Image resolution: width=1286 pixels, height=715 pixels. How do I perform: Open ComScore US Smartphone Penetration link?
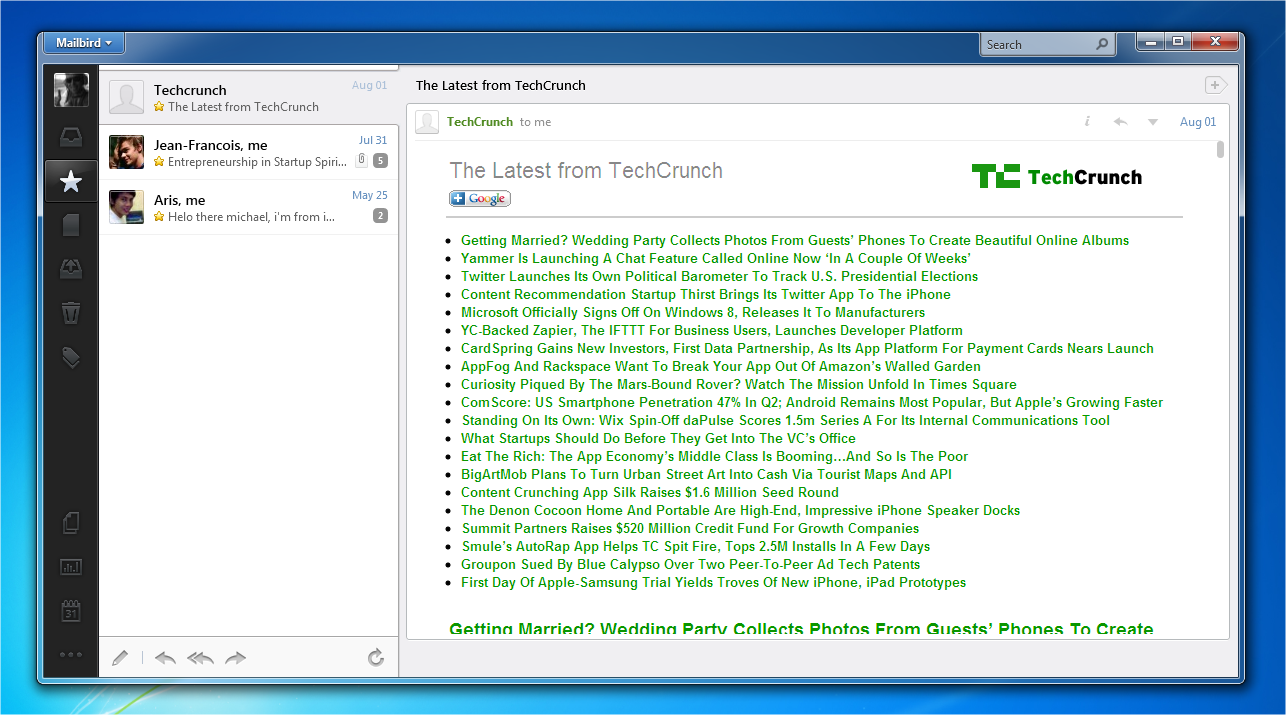pyautogui.click(x=812, y=402)
